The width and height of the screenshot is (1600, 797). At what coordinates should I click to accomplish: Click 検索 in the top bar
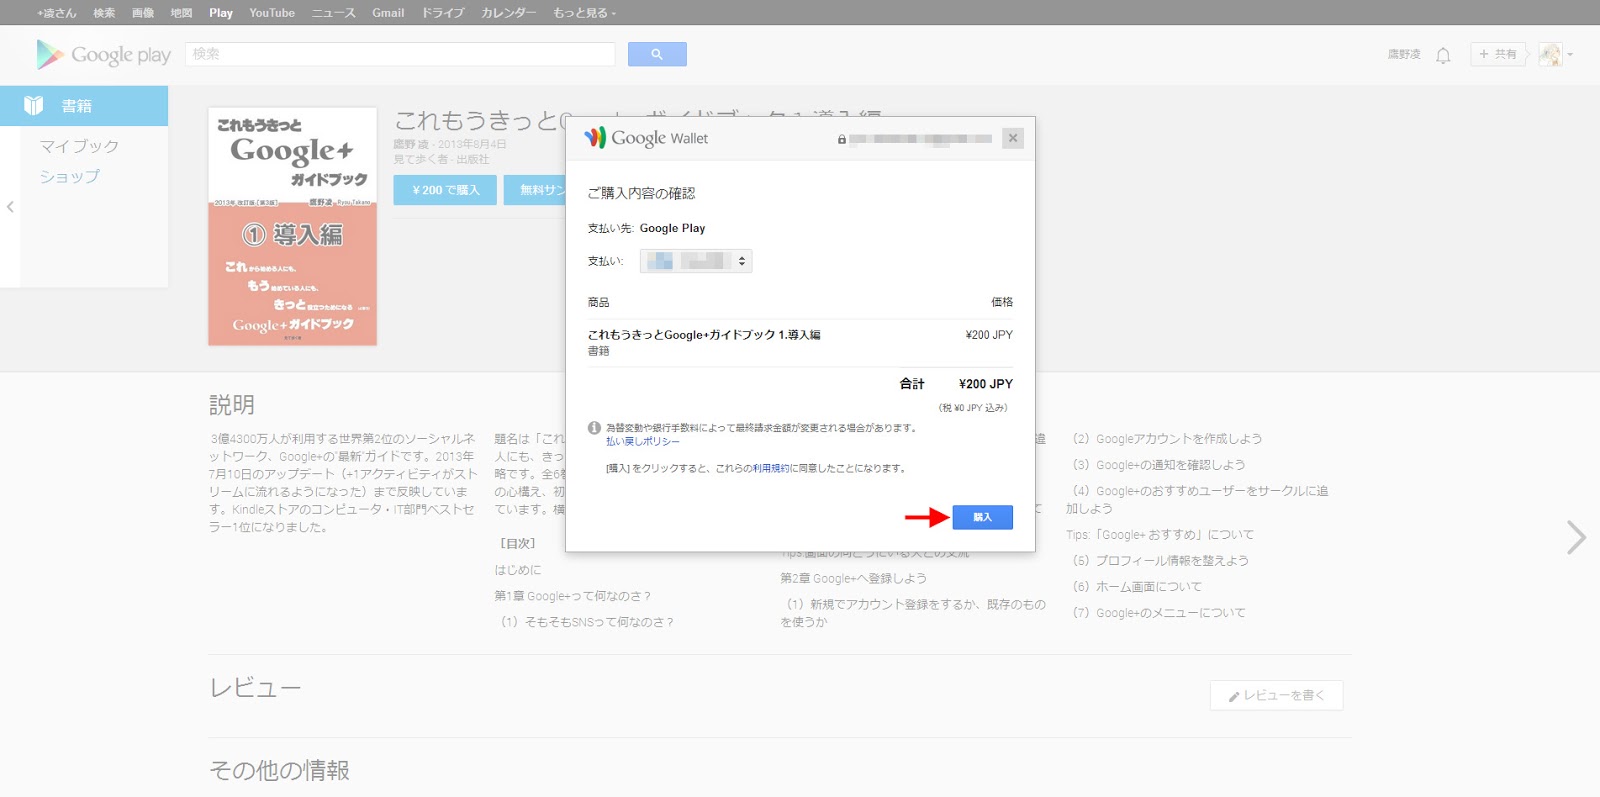[104, 13]
